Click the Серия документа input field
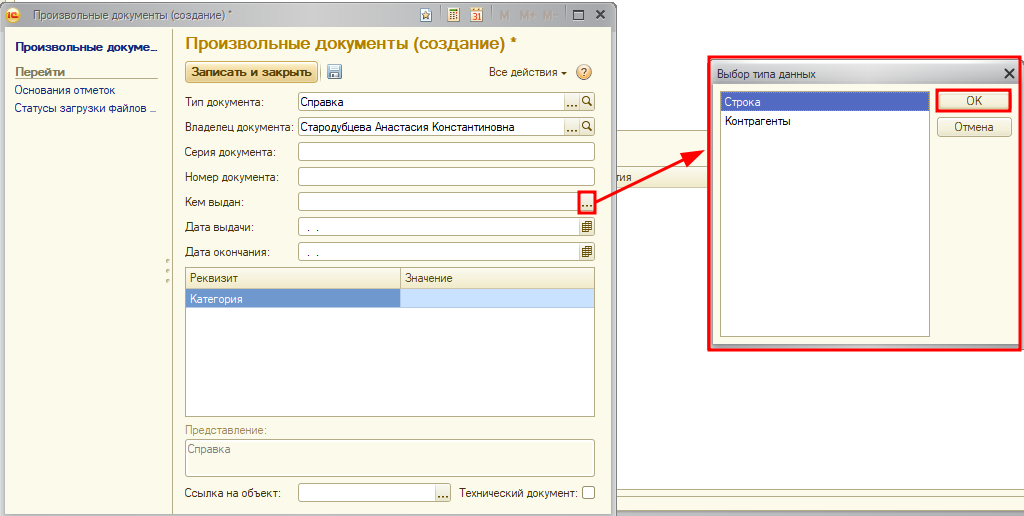Screen dimensions: 1024x516 446,152
